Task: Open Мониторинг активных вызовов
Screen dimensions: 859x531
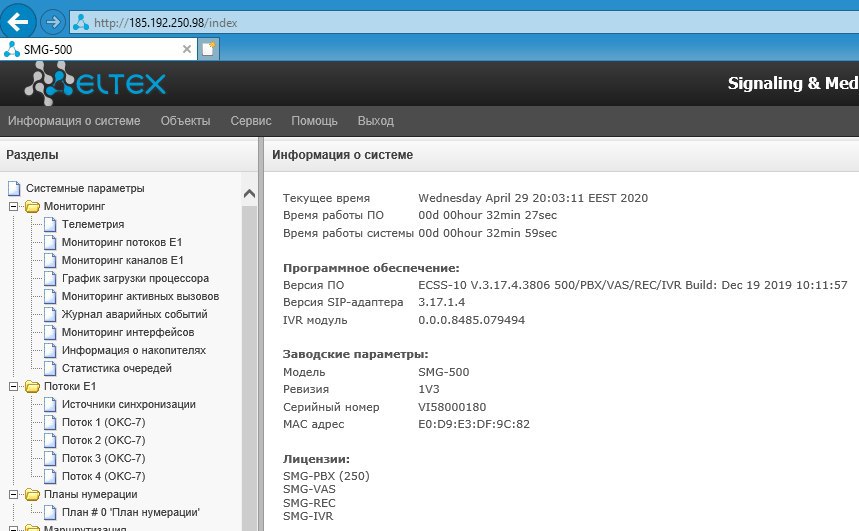Action: pyautogui.click(x=140, y=296)
